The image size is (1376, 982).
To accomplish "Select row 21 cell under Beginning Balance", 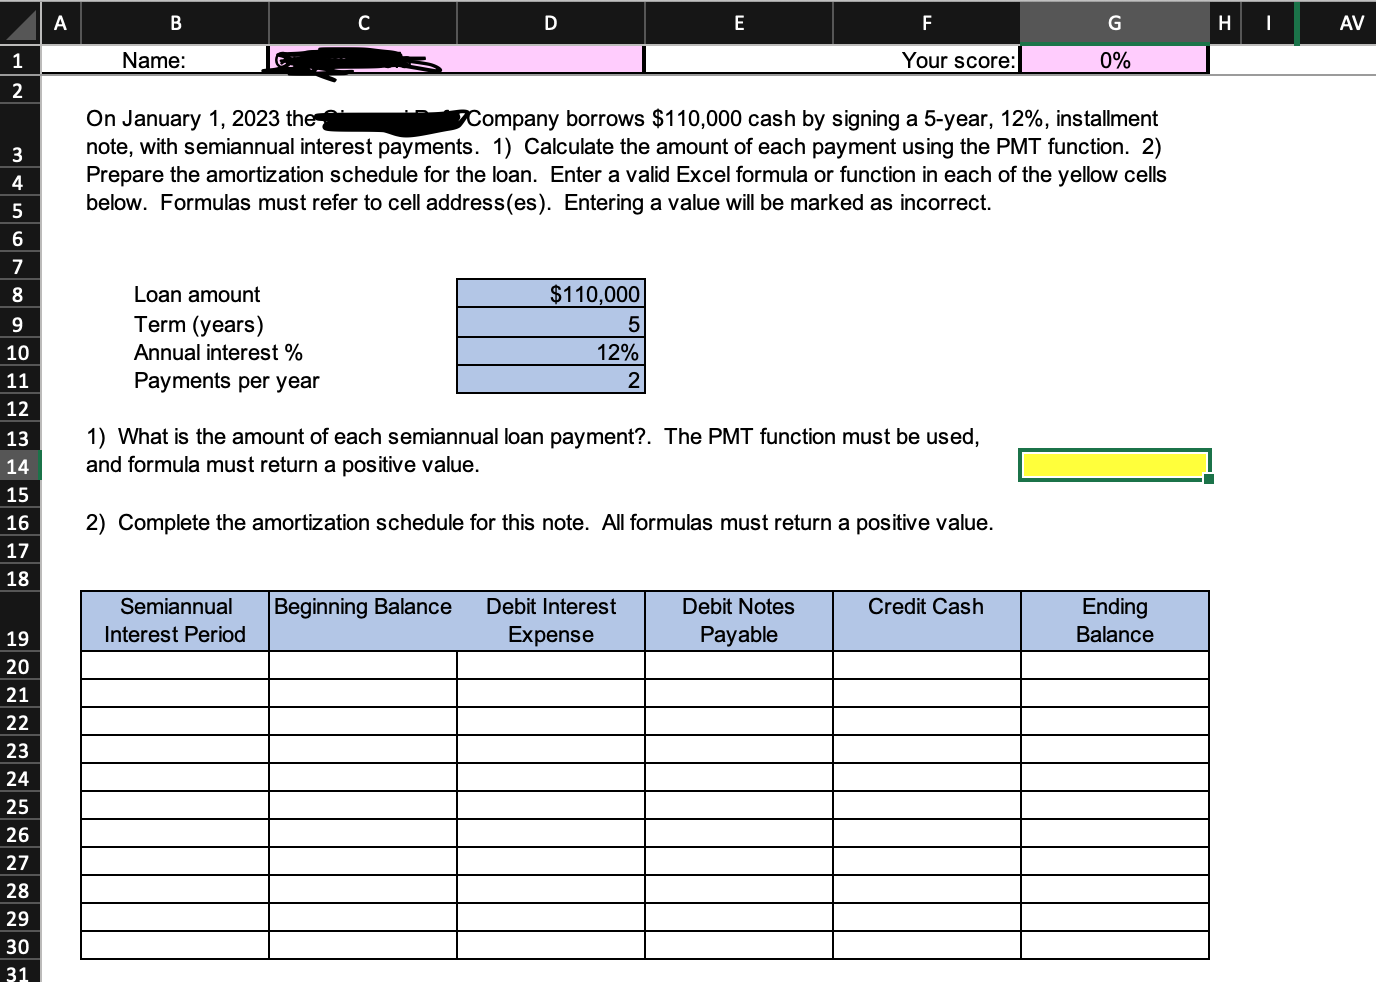I will tap(363, 693).
